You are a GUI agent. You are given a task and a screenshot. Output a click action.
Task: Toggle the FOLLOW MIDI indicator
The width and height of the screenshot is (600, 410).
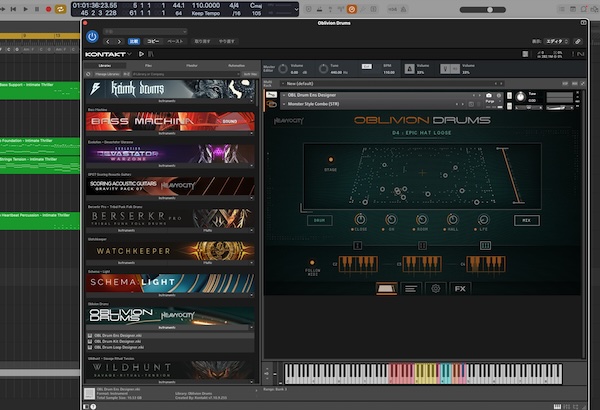coord(312,263)
